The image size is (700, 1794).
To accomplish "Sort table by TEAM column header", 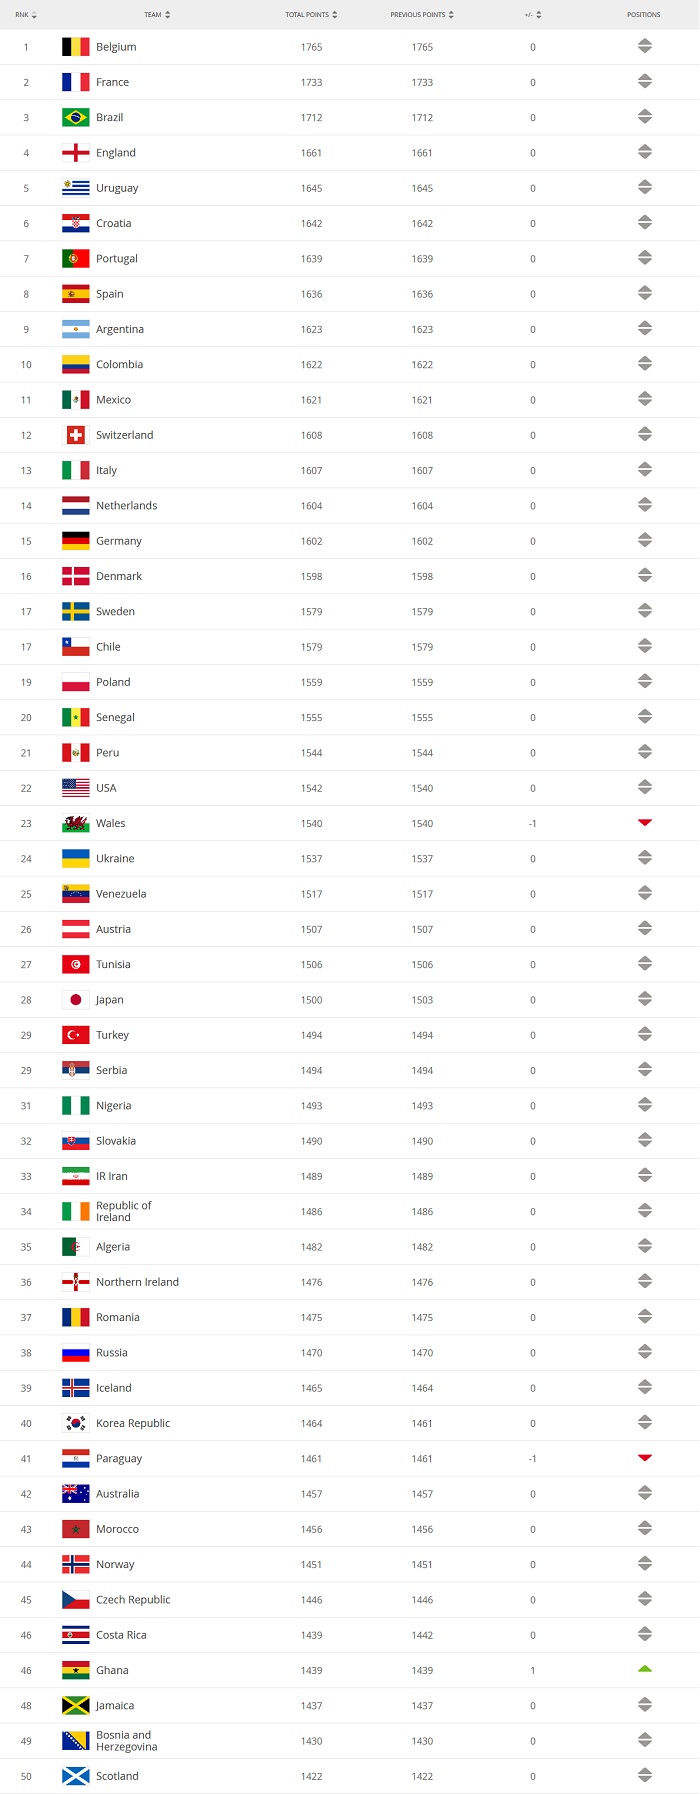I will tap(157, 15).
